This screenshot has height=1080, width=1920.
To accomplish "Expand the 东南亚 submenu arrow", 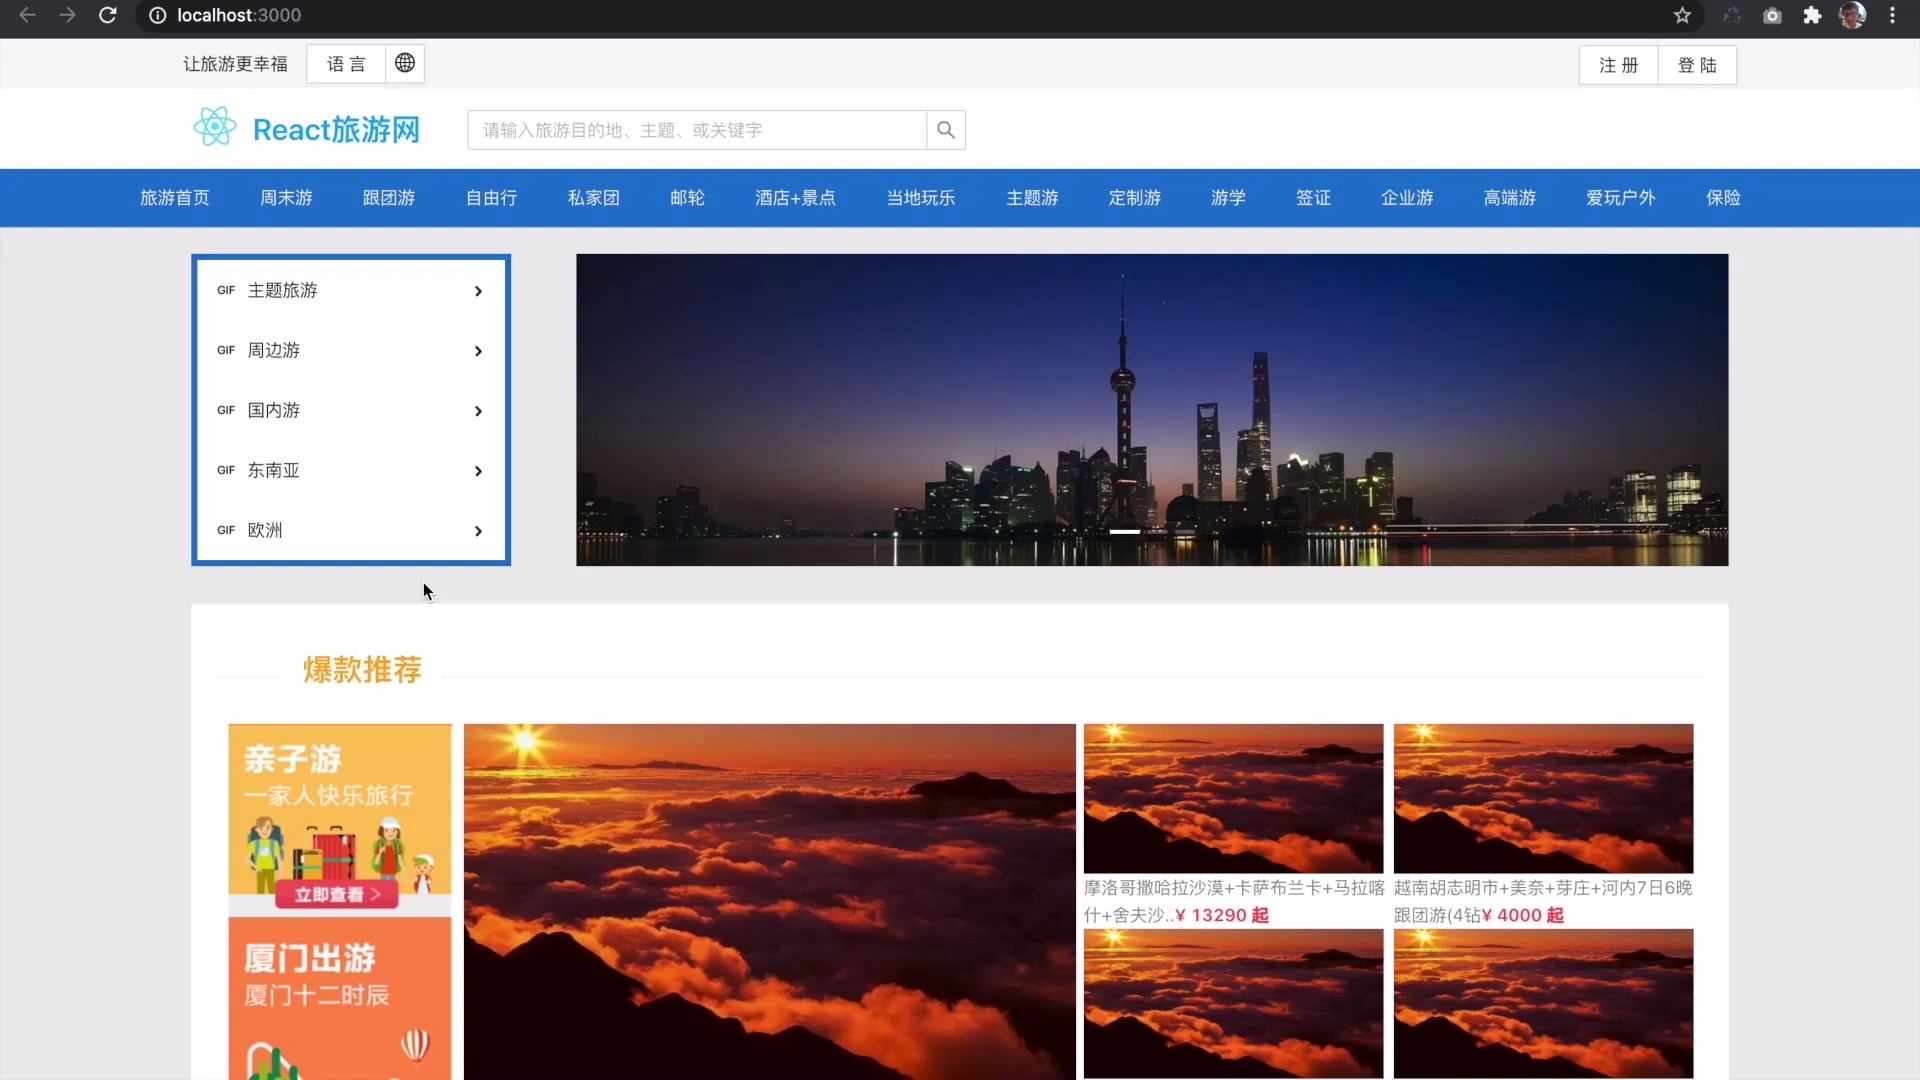I will [478, 471].
